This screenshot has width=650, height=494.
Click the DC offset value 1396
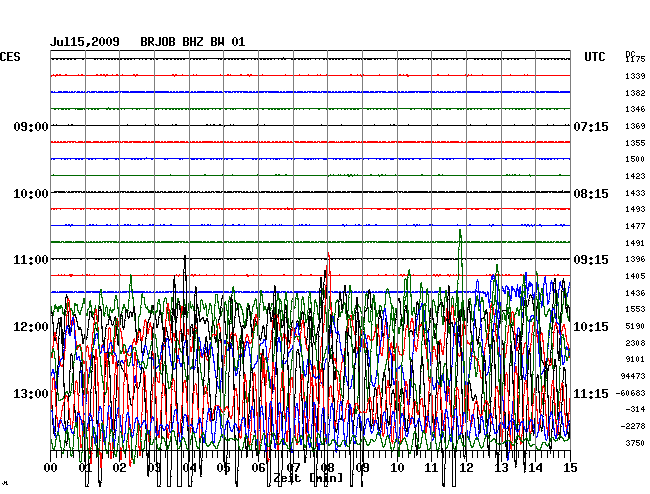click(x=635, y=259)
